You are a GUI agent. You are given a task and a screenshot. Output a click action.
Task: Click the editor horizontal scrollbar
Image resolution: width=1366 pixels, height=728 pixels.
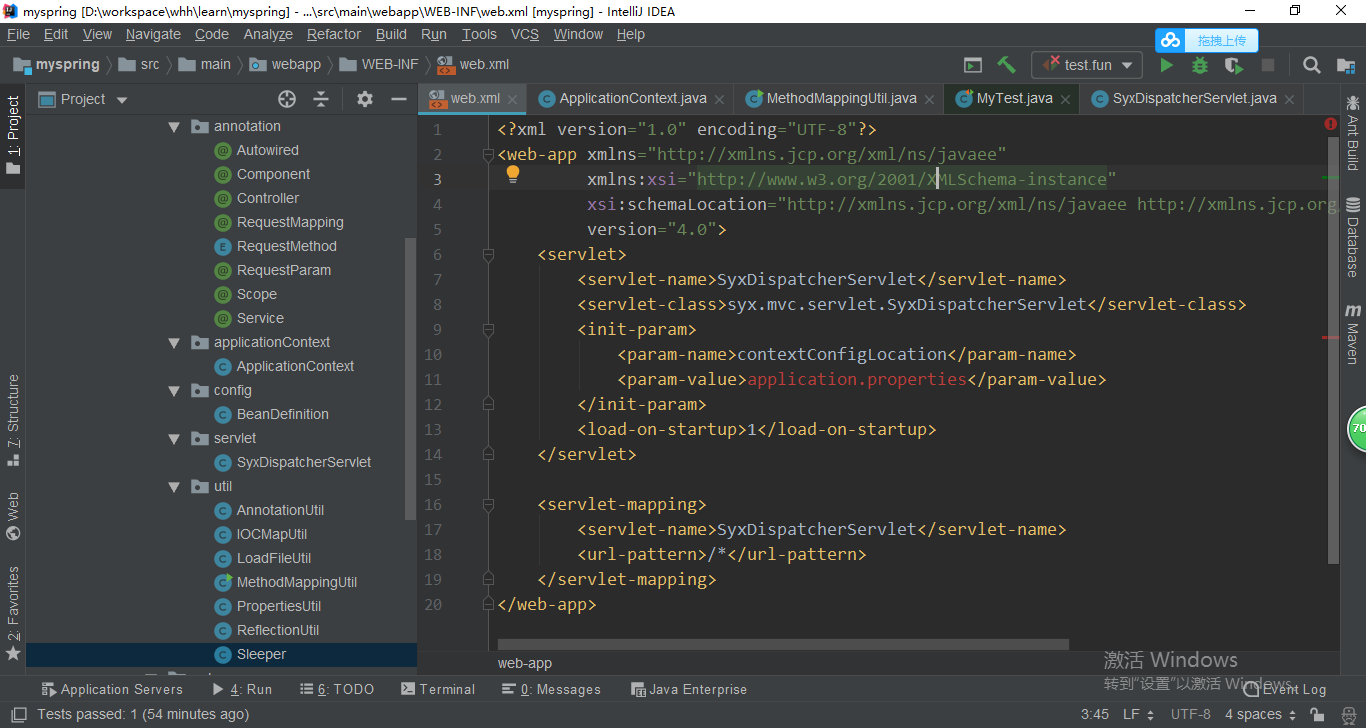tap(783, 645)
